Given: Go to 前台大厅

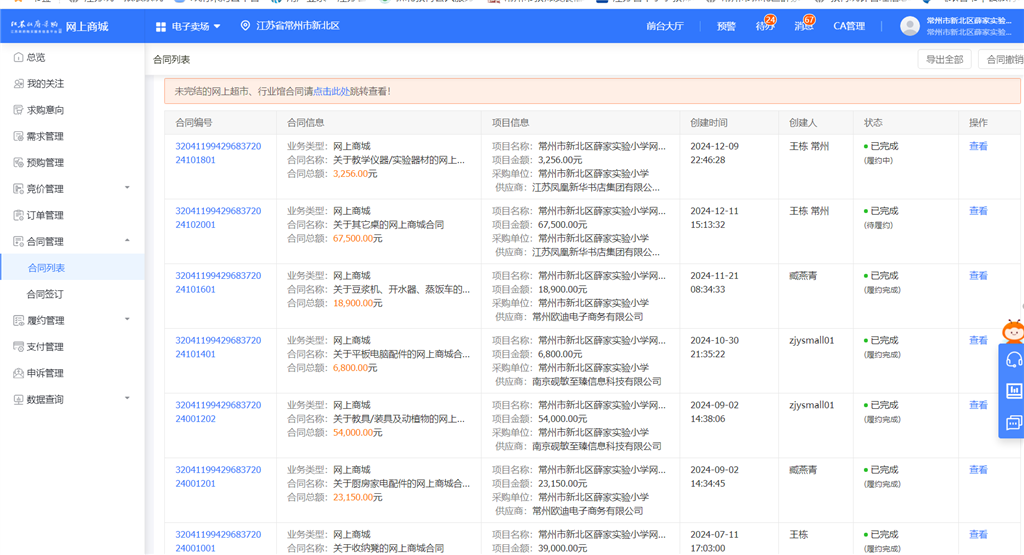Looking at the screenshot, I should [x=665, y=26].
